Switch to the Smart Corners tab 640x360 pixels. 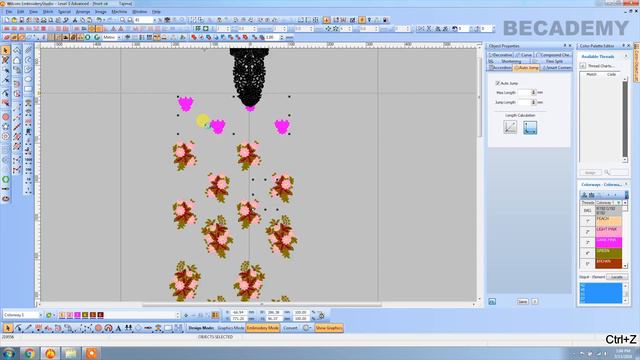[557, 68]
